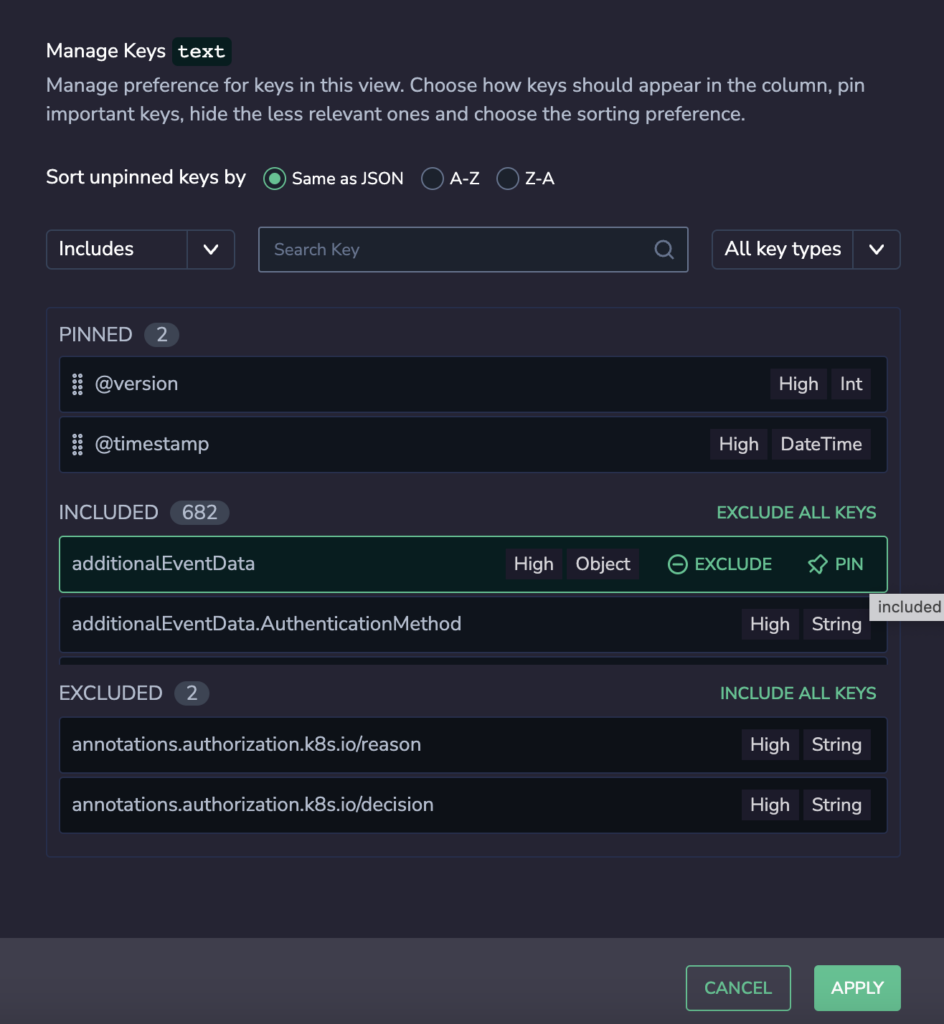944x1024 pixels.
Task: Click the drag handle icon beside @timestamp
Action: (77, 444)
